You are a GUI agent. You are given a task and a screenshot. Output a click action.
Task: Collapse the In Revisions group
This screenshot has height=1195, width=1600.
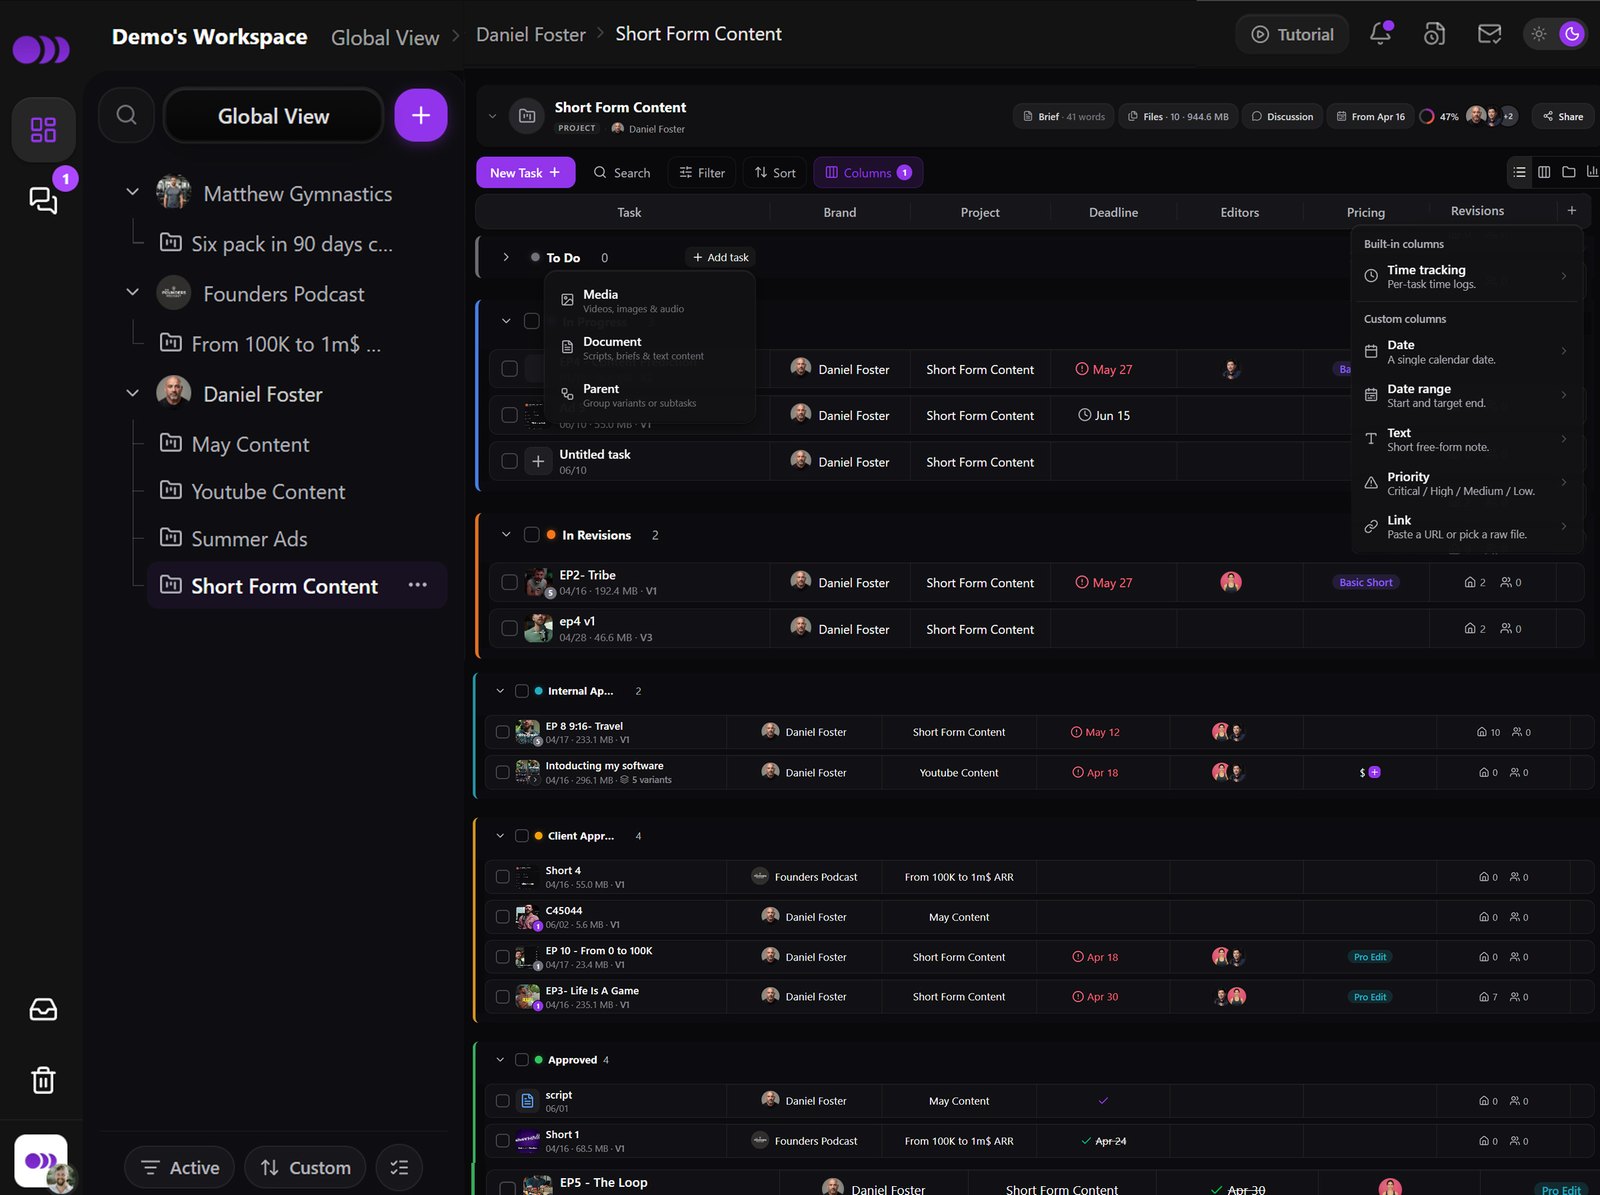(506, 535)
